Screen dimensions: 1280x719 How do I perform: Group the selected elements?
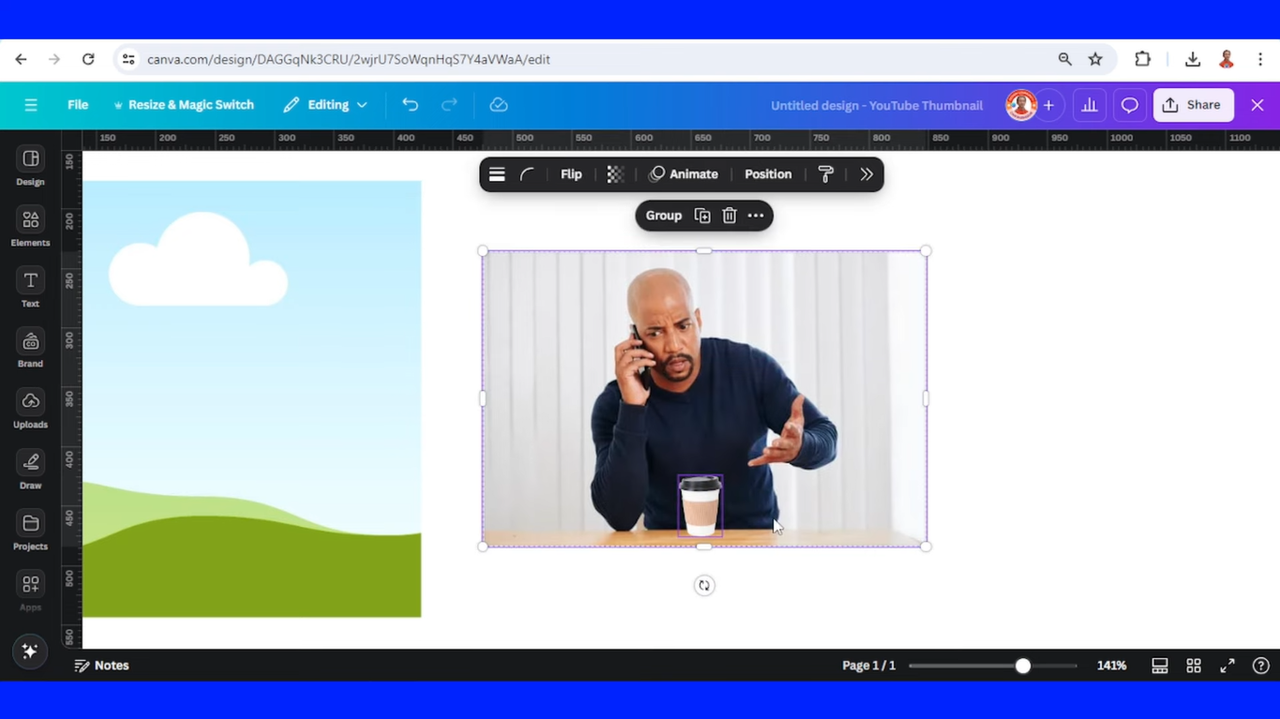(663, 215)
